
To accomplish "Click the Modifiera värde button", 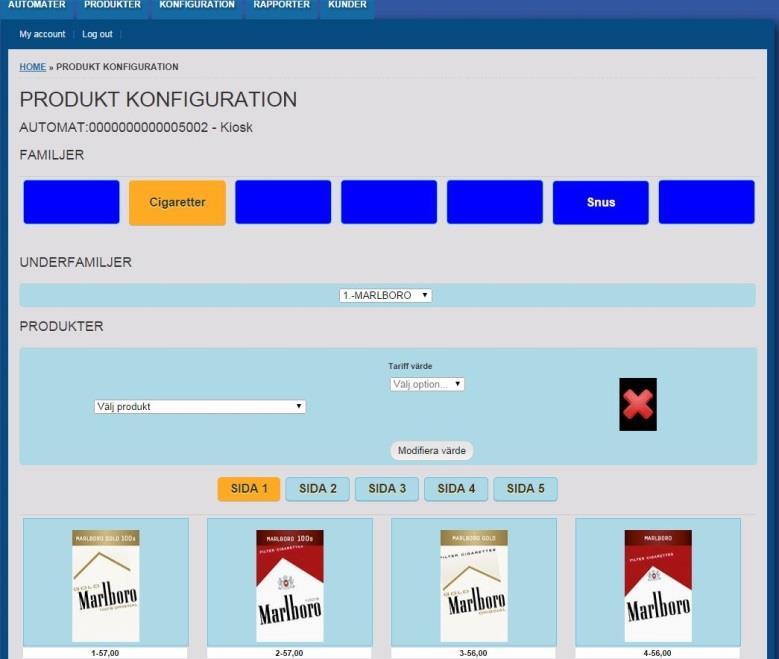I will [x=432, y=450].
